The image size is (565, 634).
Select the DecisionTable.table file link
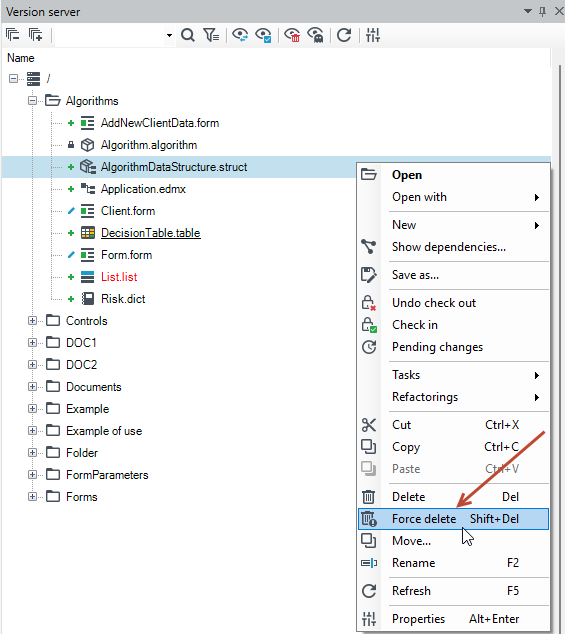[150, 233]
